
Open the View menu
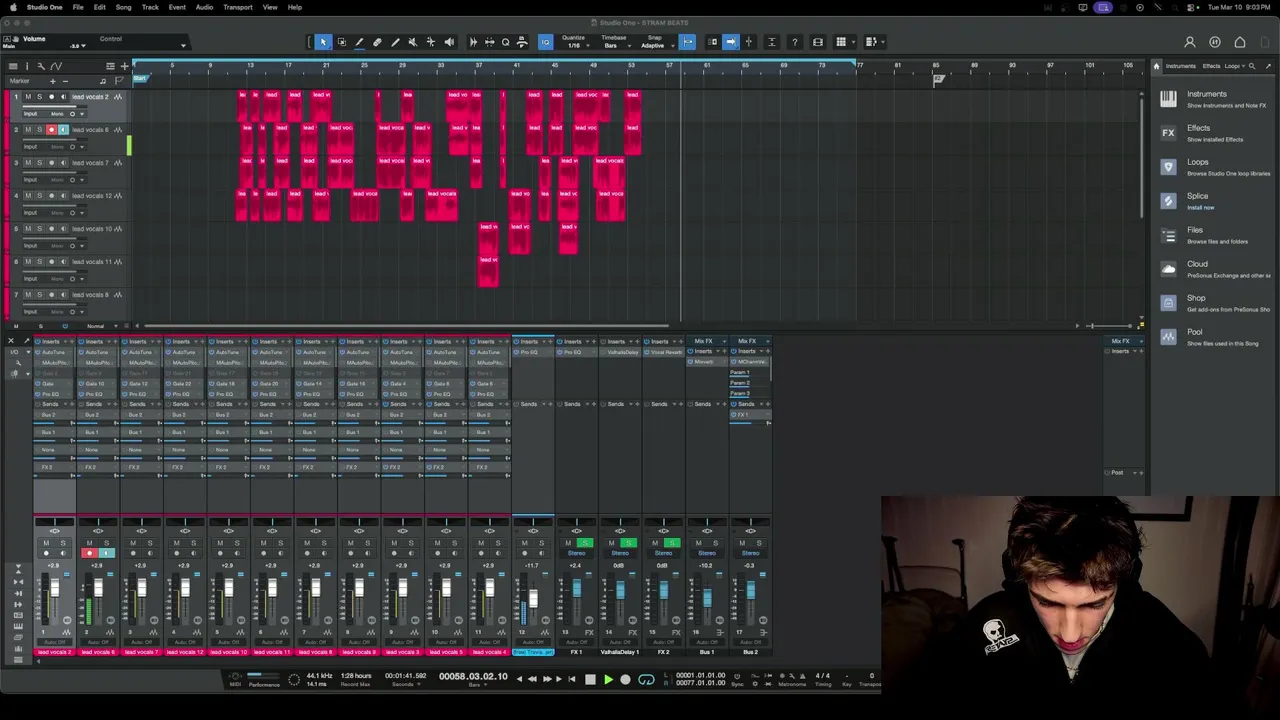[x=270, y=7]
